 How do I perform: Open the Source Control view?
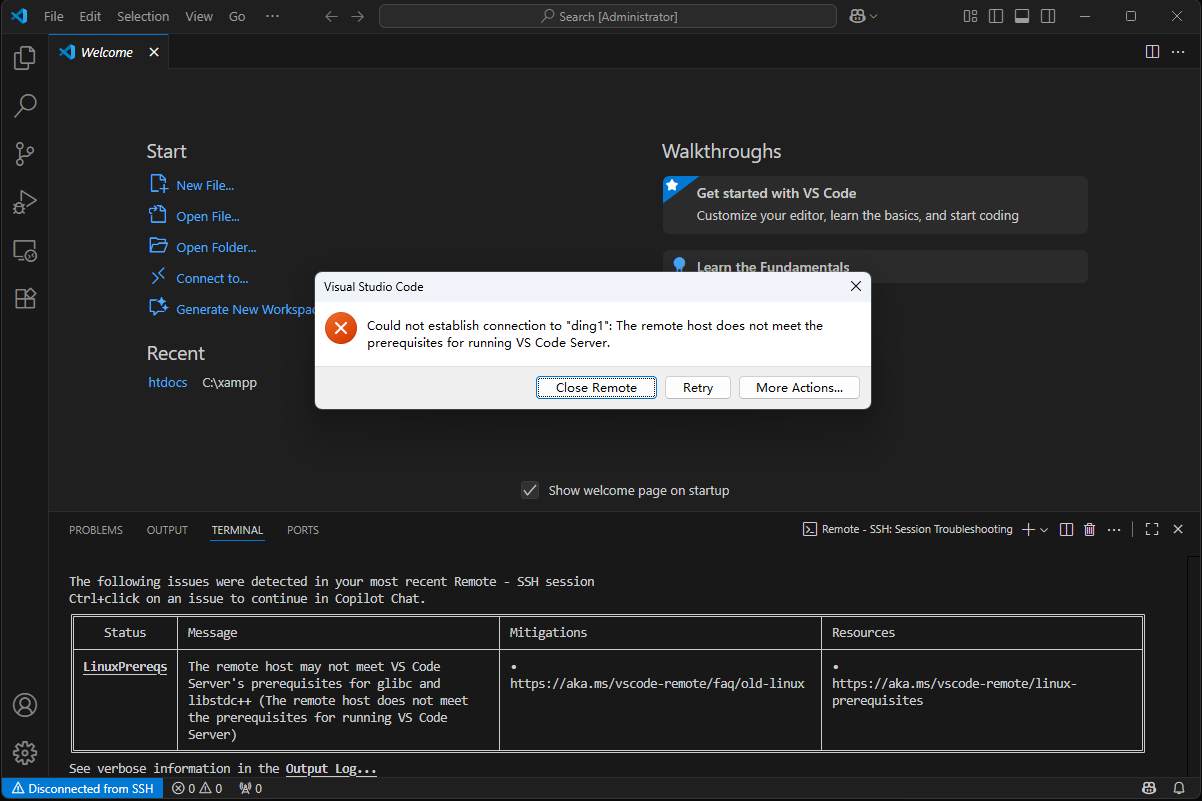click(25, 154)
